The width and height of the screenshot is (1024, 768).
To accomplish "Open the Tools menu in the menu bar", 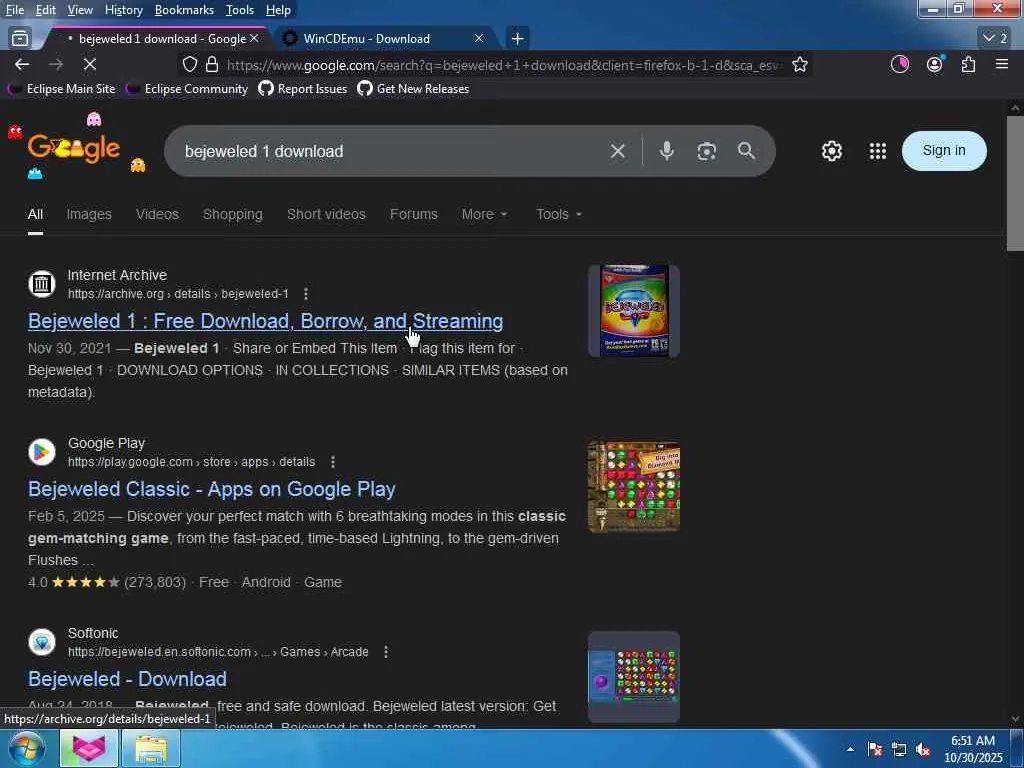I will 240,10.
